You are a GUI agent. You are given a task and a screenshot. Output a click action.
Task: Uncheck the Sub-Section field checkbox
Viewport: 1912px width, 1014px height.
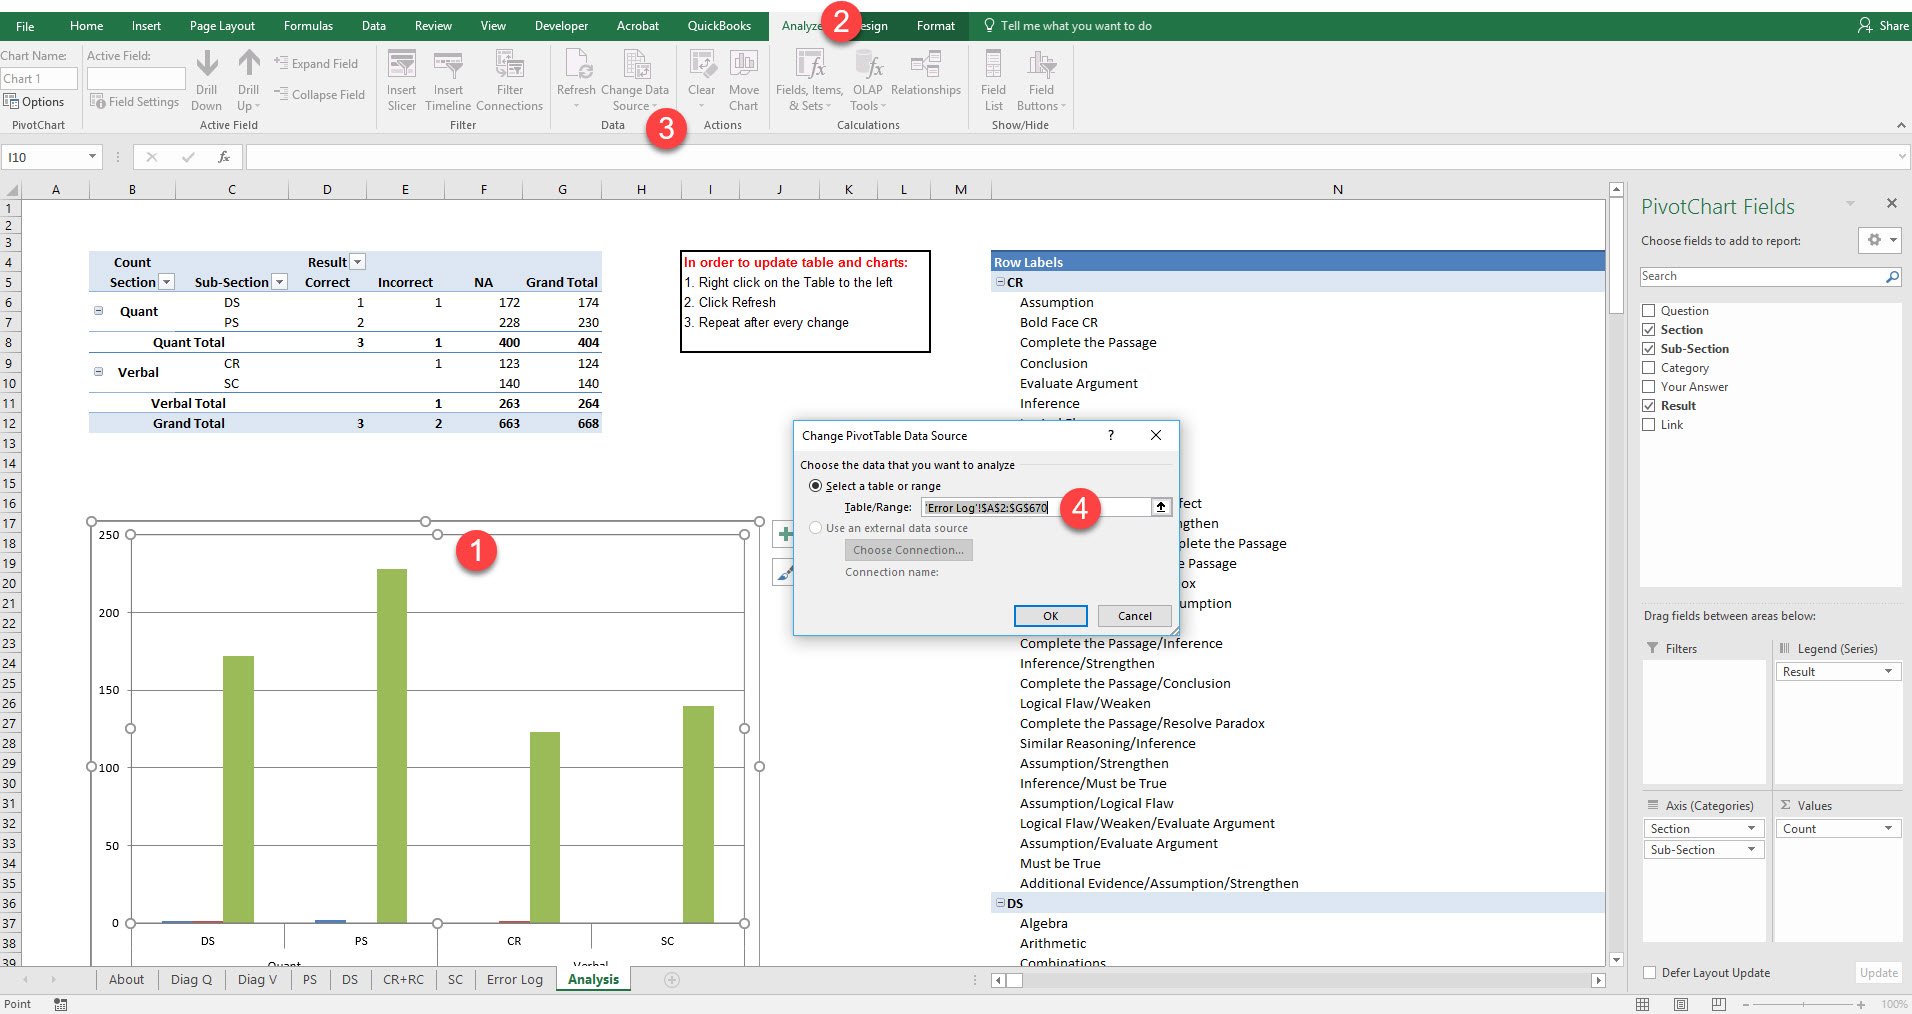point(1648,349)
